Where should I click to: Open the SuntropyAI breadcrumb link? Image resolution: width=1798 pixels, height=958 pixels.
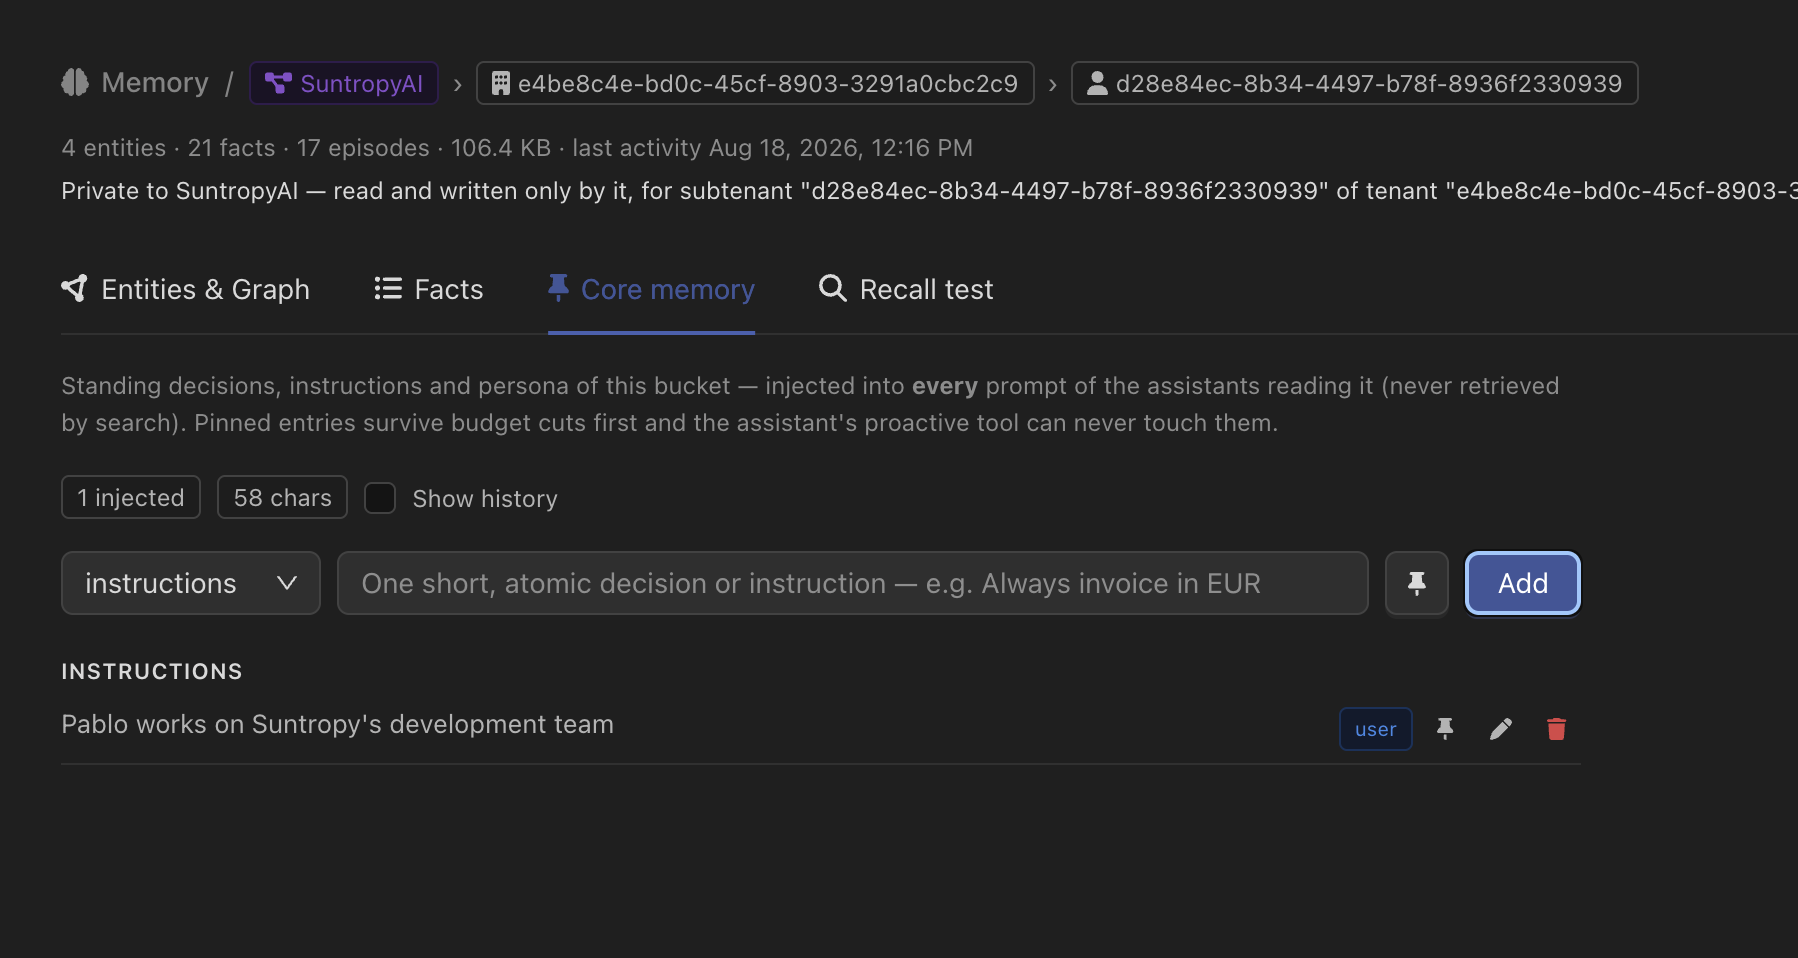pos(344,83)
